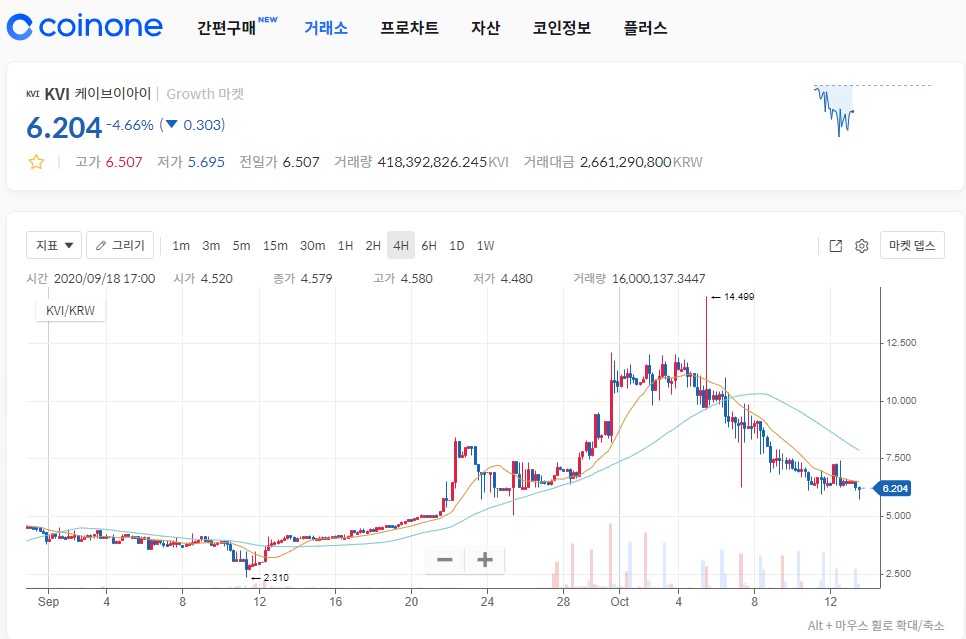Click the 거래량 418,392,826.245 KVI value
Image resolution: width=966 pixels, height=639 pixels.
(x=443, y=162)
